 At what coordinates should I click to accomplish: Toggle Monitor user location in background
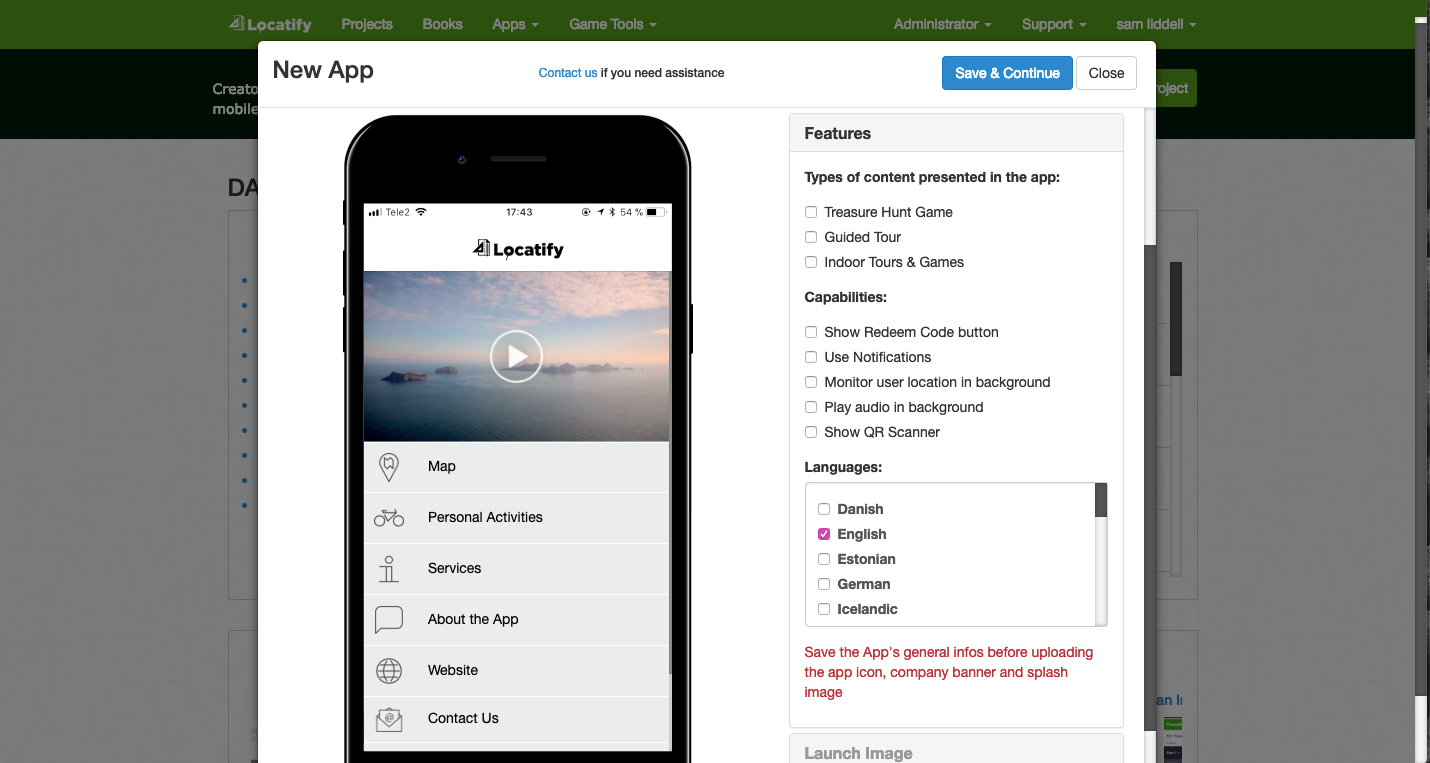(x=811, y=382)
